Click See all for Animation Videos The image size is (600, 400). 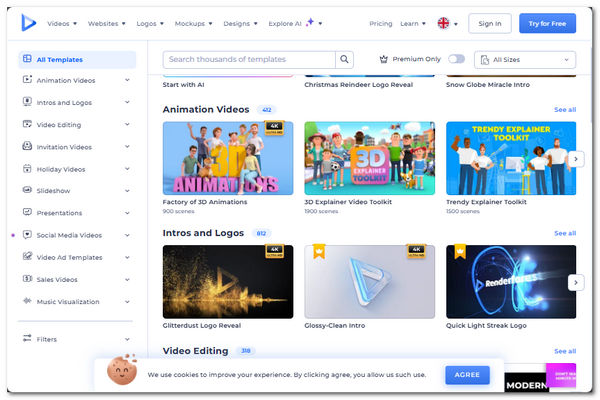565,110
